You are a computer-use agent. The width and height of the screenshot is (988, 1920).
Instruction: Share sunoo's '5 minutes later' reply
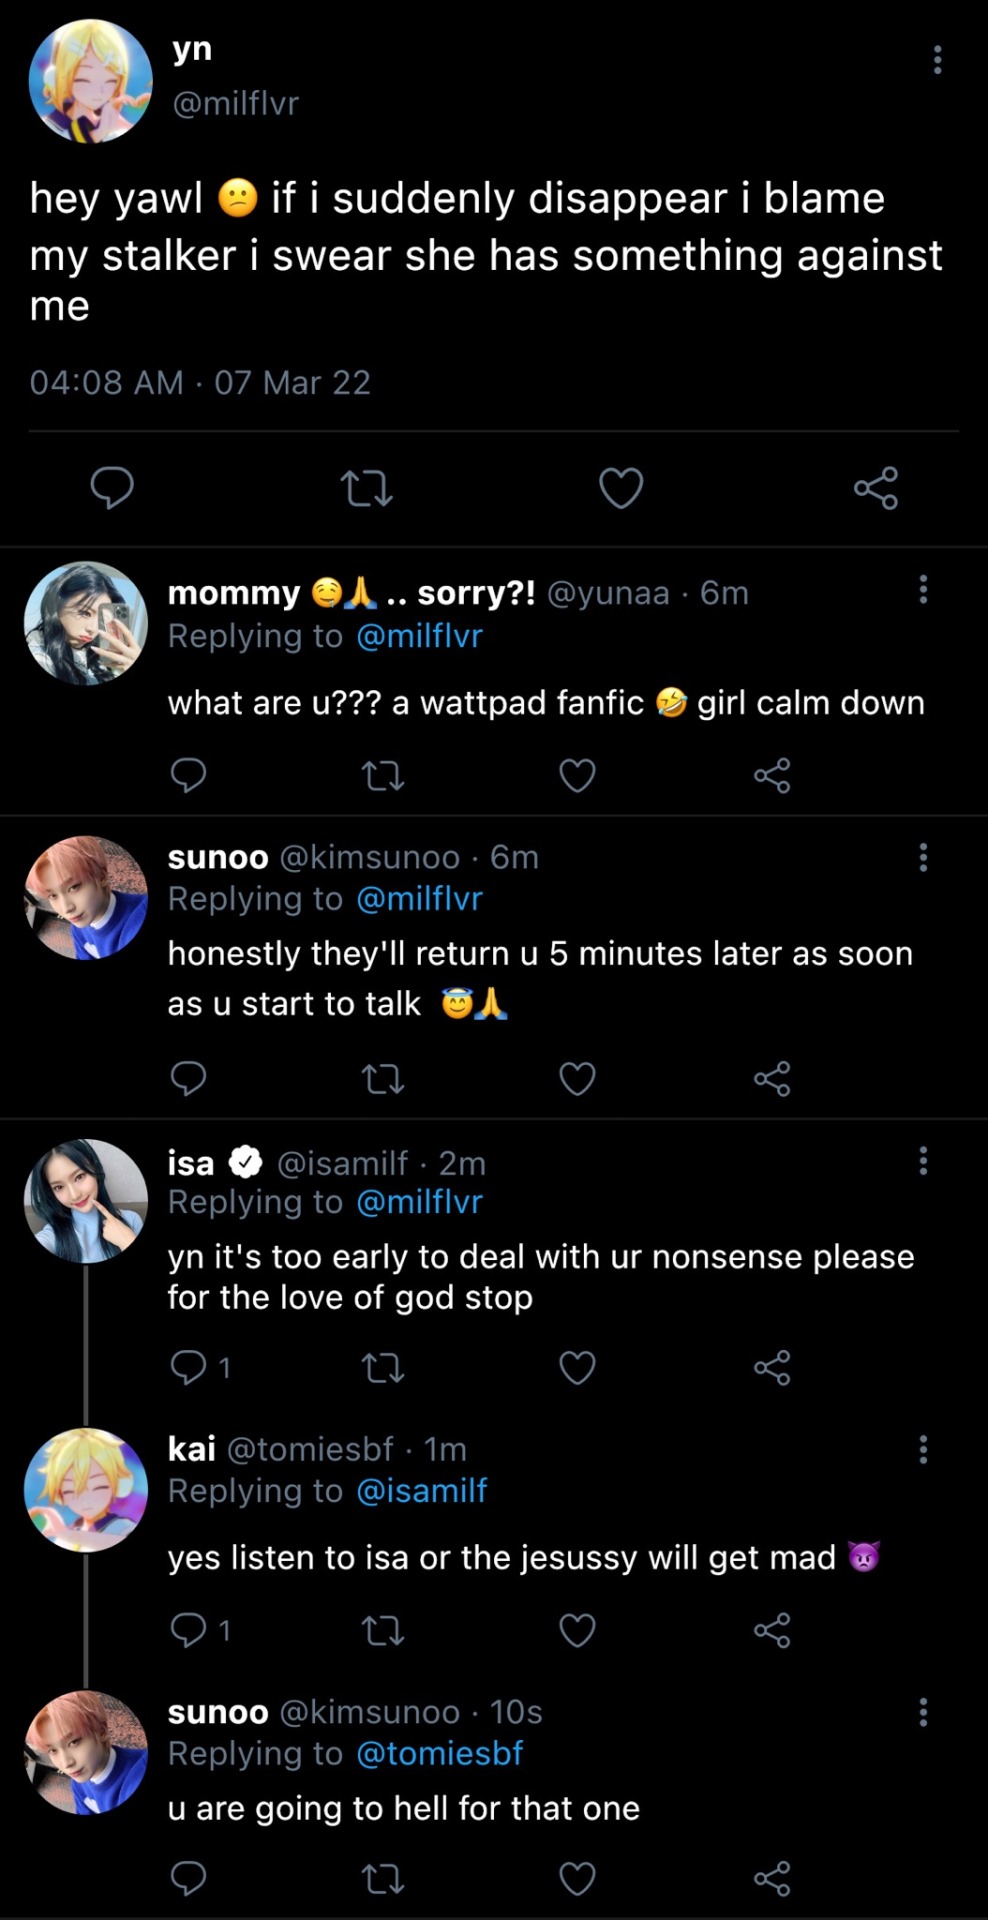772,1079
